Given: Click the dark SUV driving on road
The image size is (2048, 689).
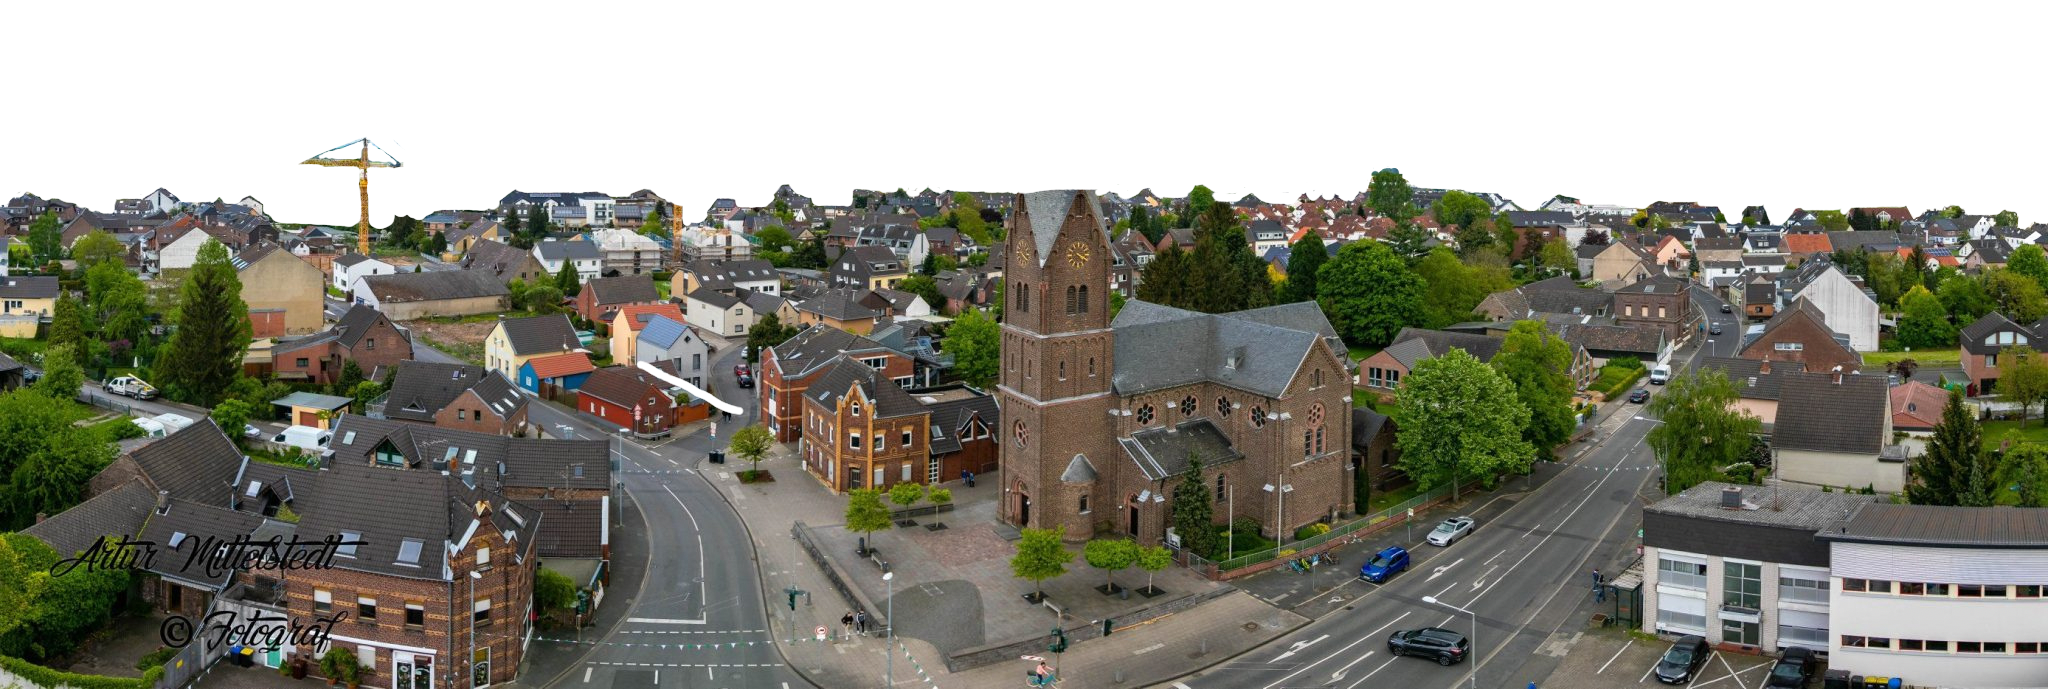Looking at the screenshot, I should pyautogui.click(x=1428, y=644).
